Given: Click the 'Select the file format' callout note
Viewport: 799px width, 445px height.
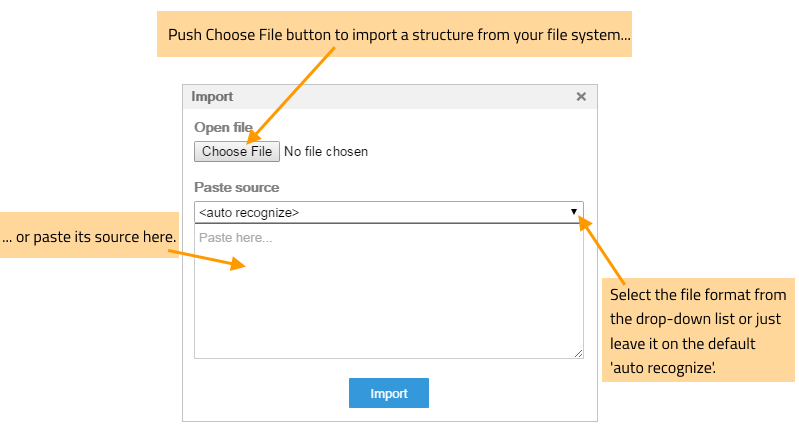Looking at the screenshot, I should click(x=698, y=330).
